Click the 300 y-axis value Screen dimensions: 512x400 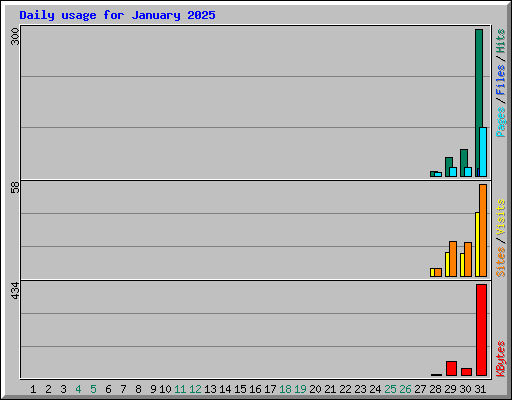[15, 37]
